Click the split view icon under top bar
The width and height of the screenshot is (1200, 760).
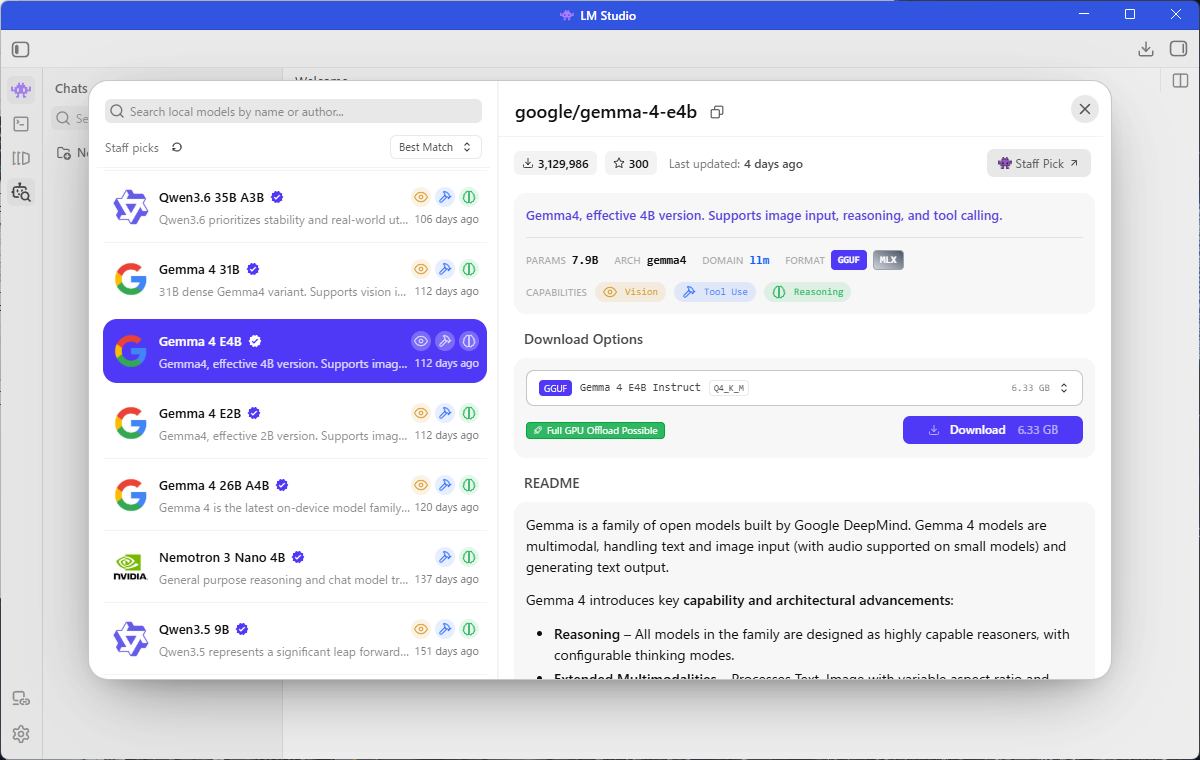1180,80
